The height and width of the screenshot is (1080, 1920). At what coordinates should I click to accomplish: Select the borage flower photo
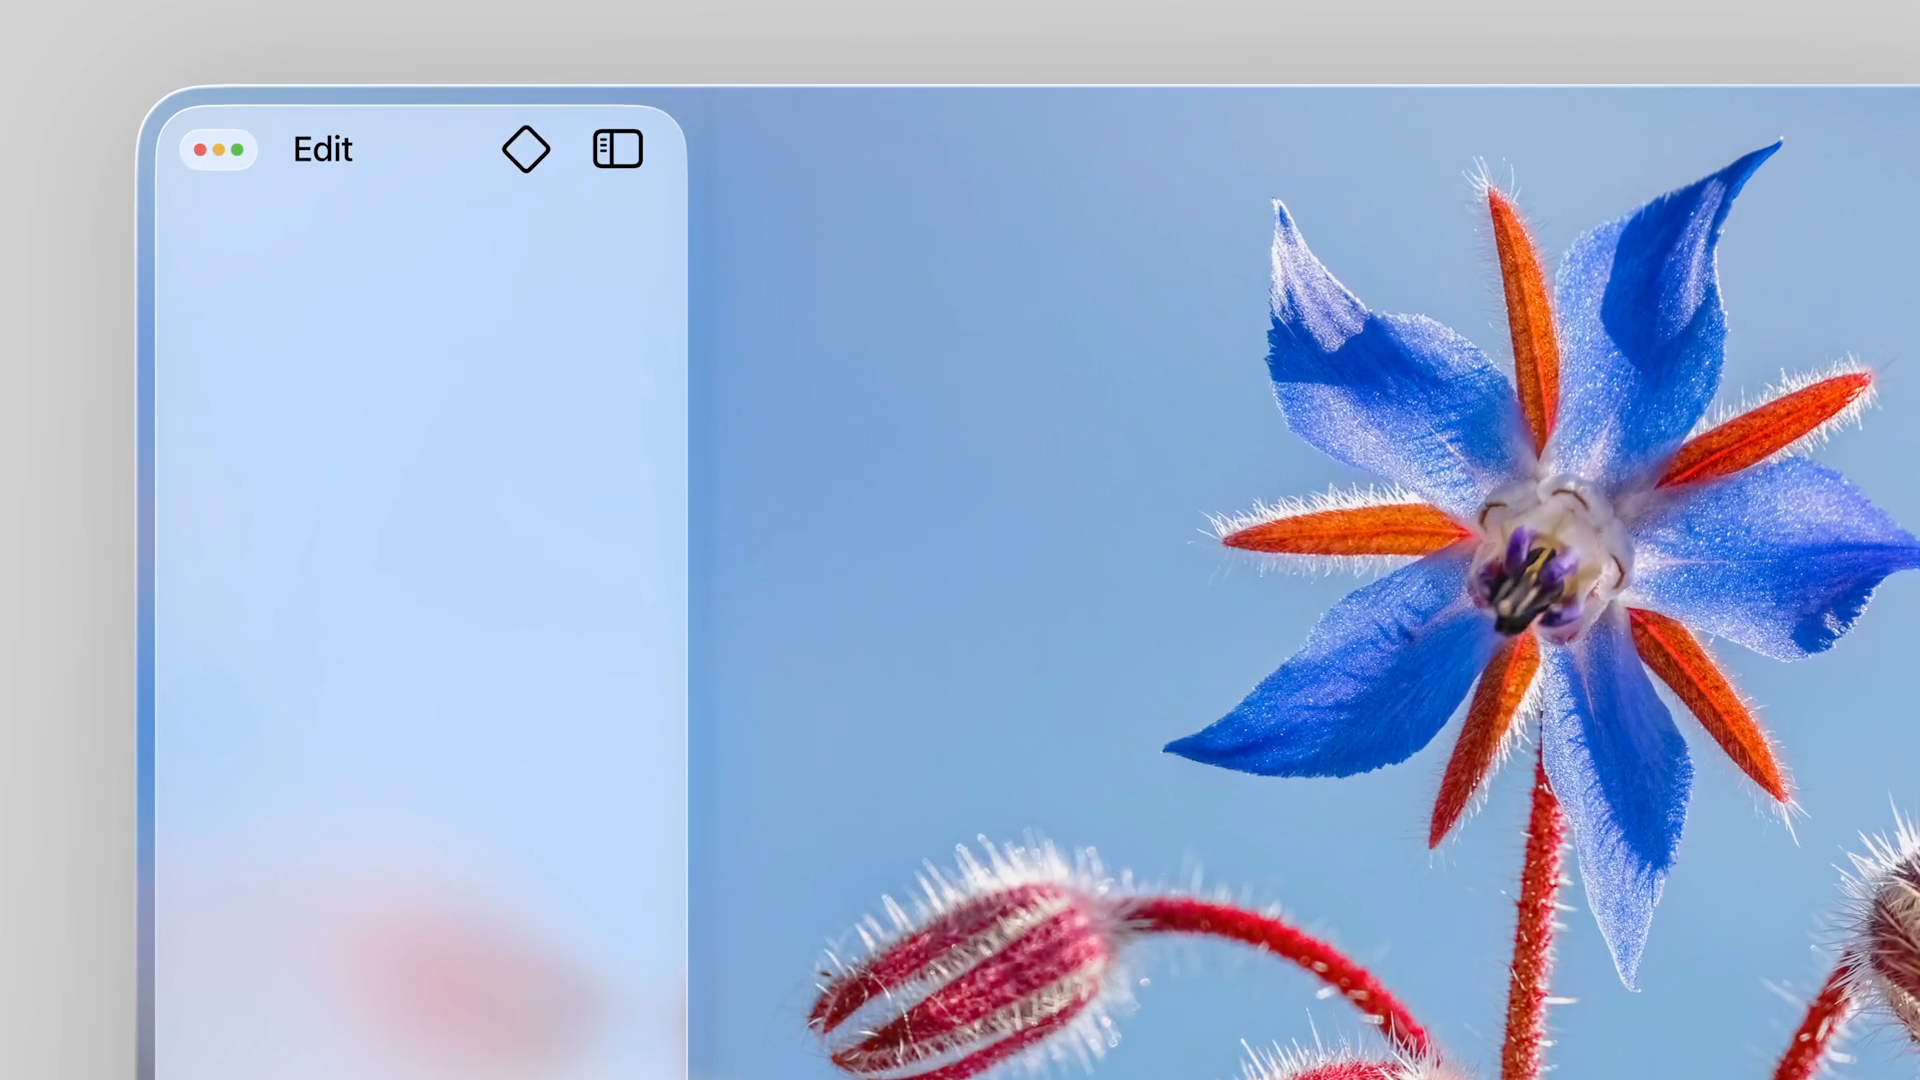1303,583
